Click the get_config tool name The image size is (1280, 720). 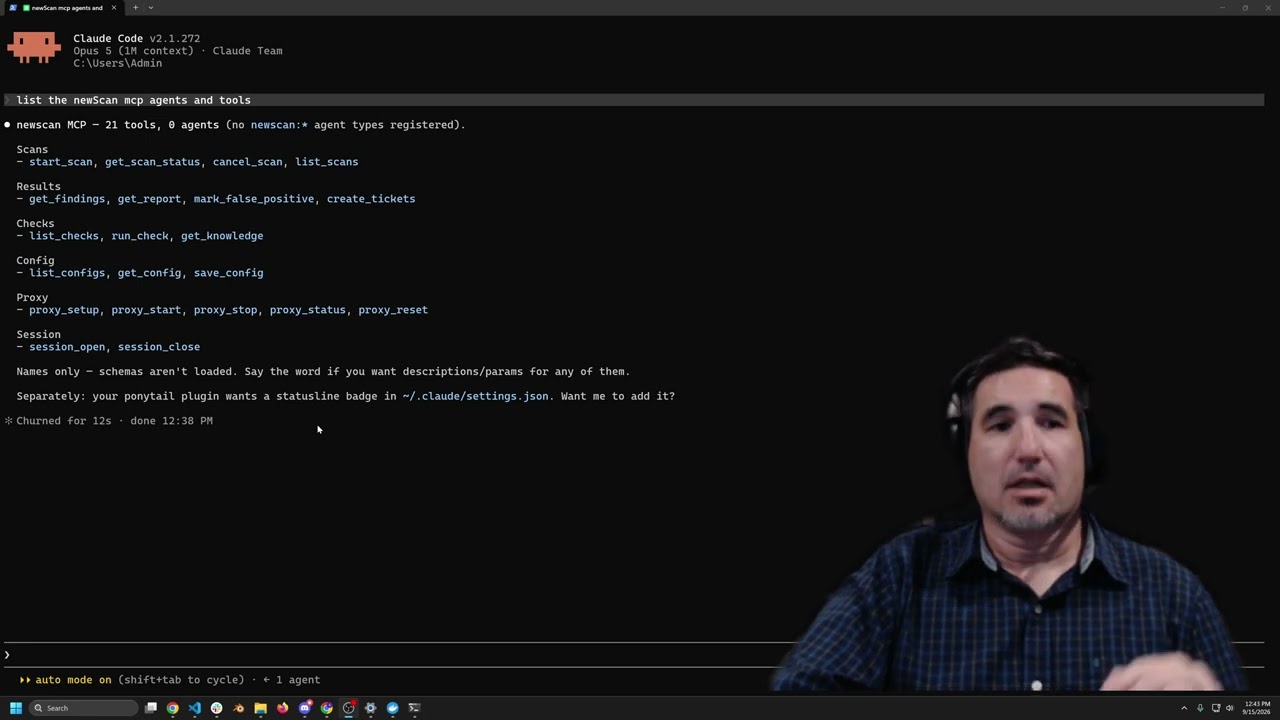149,273
